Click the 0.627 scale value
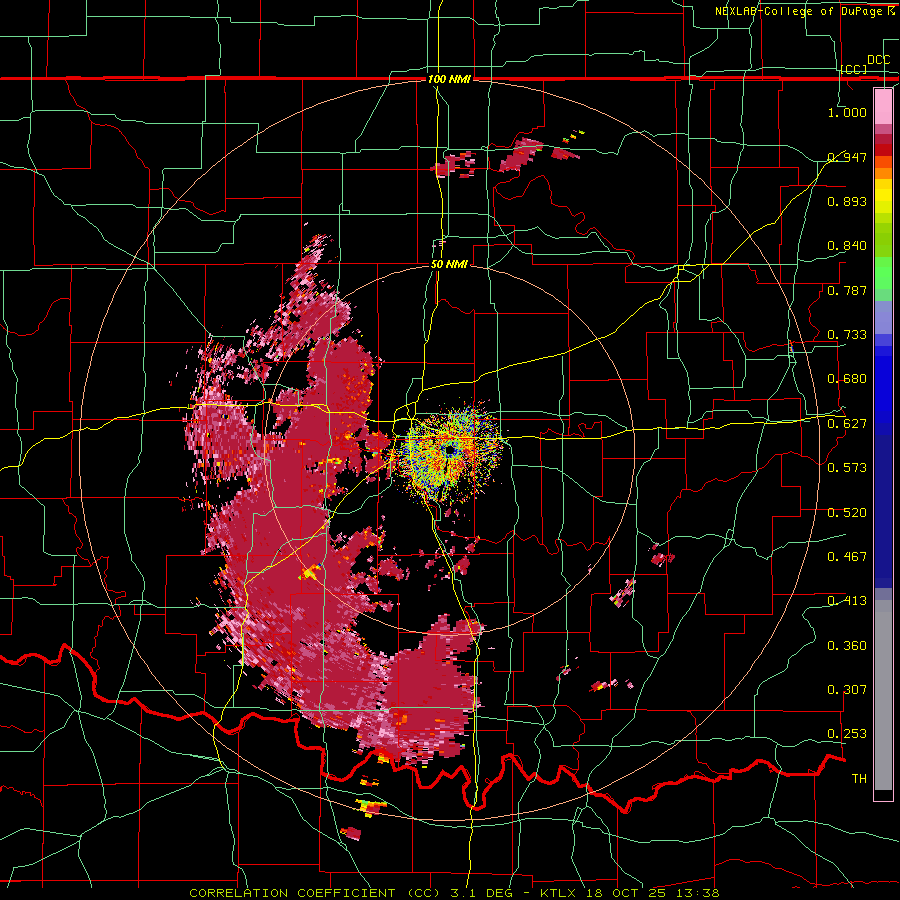 [x=847, y=424]
